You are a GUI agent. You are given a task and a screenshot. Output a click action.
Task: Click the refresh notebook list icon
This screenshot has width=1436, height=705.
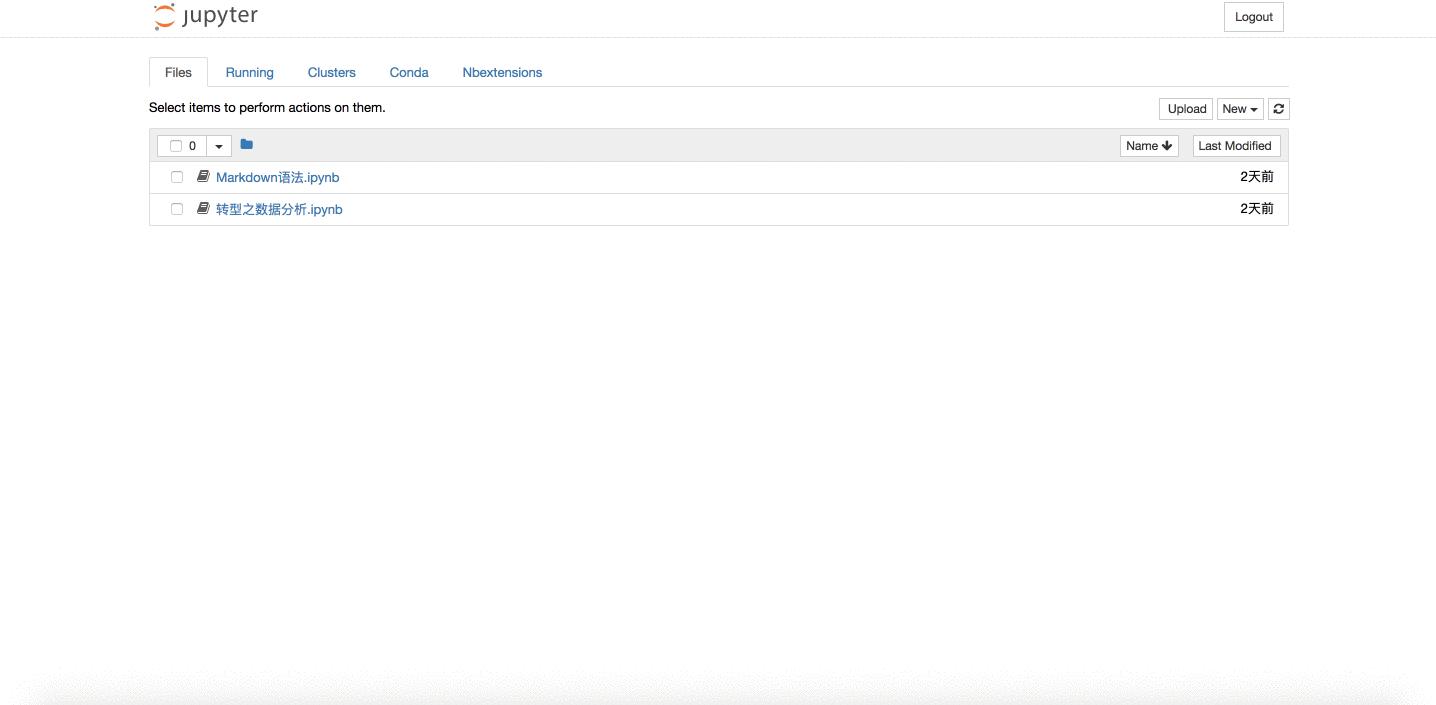1278,108
